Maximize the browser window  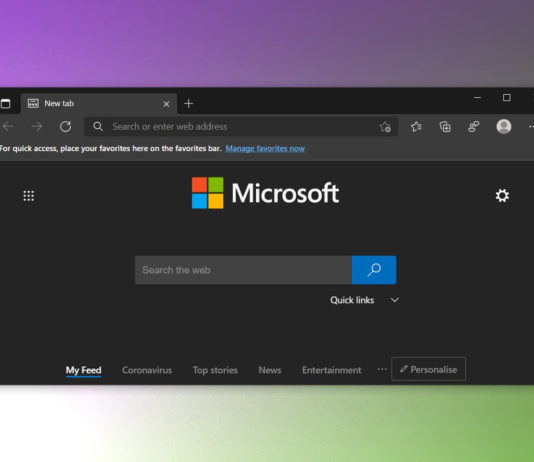(506, 98)
